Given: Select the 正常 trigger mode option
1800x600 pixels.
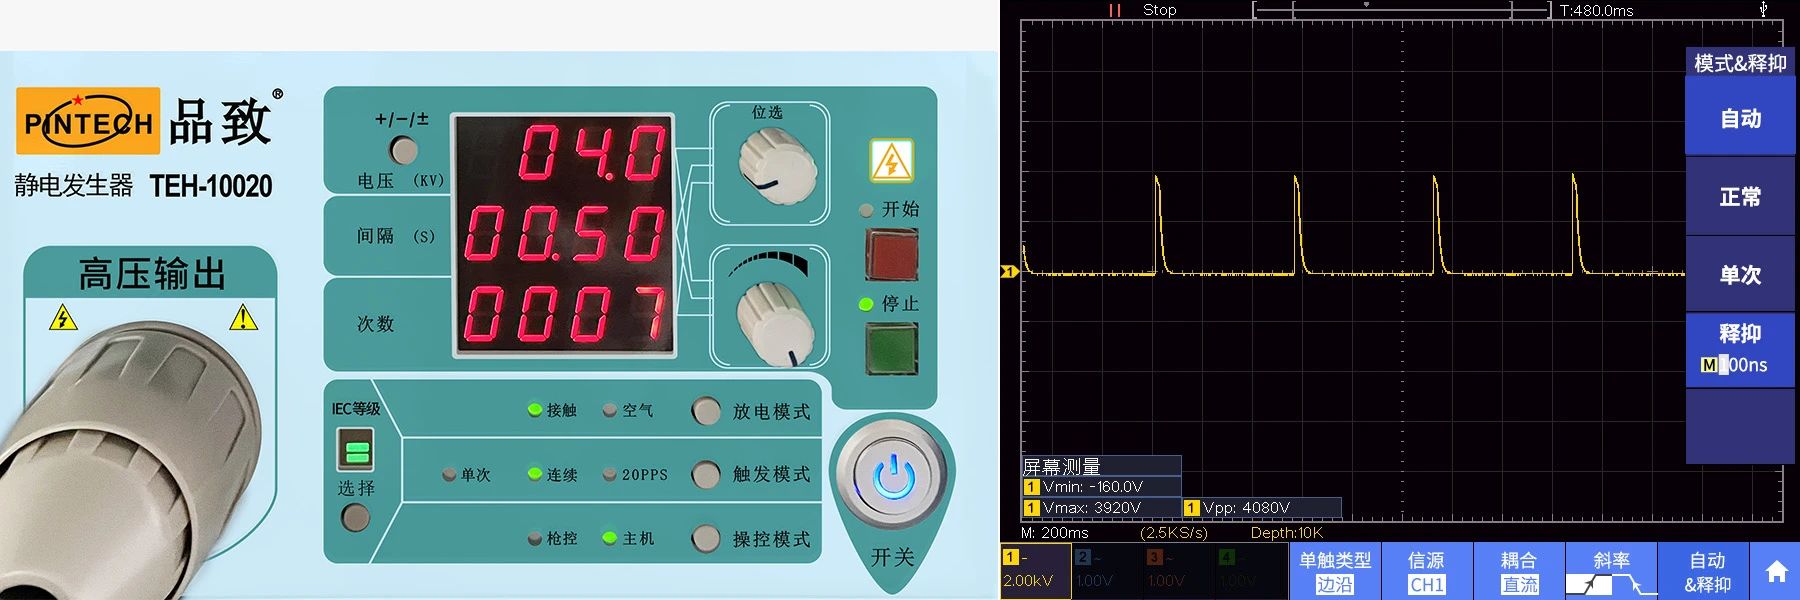Looking at the screenshot, I should [1739, 197].
